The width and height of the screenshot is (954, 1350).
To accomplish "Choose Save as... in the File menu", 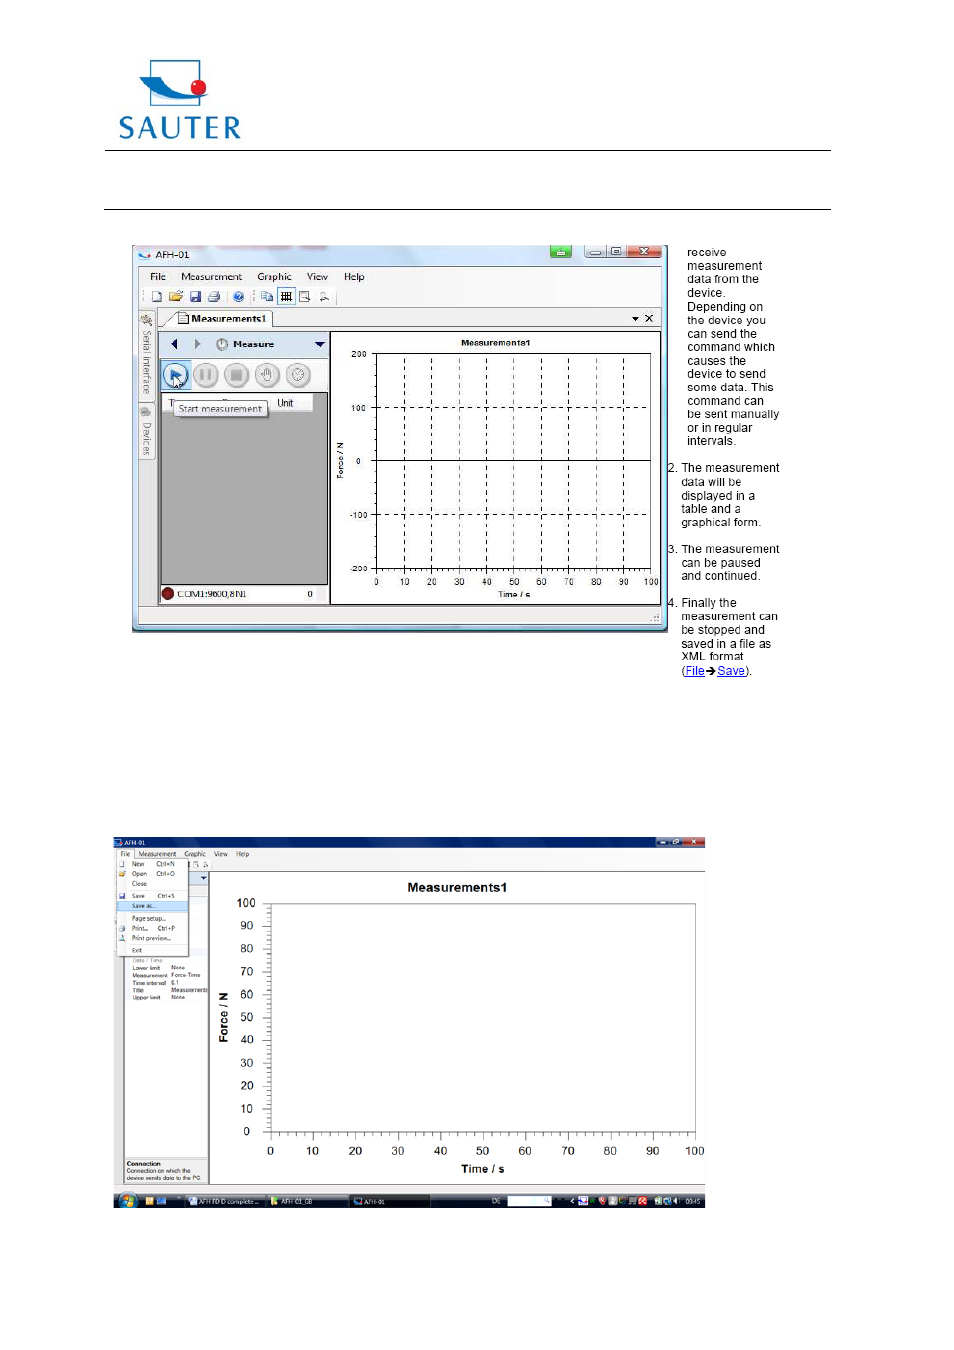I will pyautogui.click(x=153, y=906).
